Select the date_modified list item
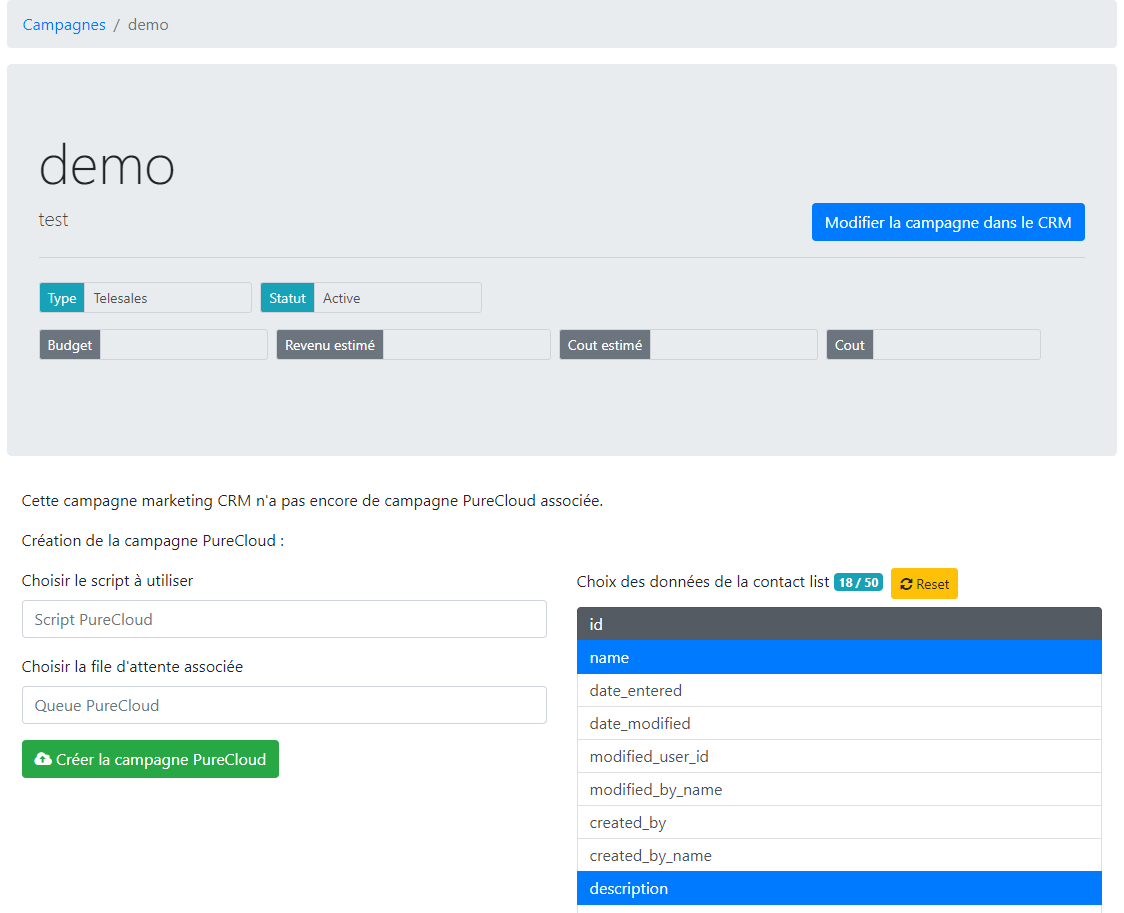The height and width of the screenshot is (913, 1124). pos(838,724)
